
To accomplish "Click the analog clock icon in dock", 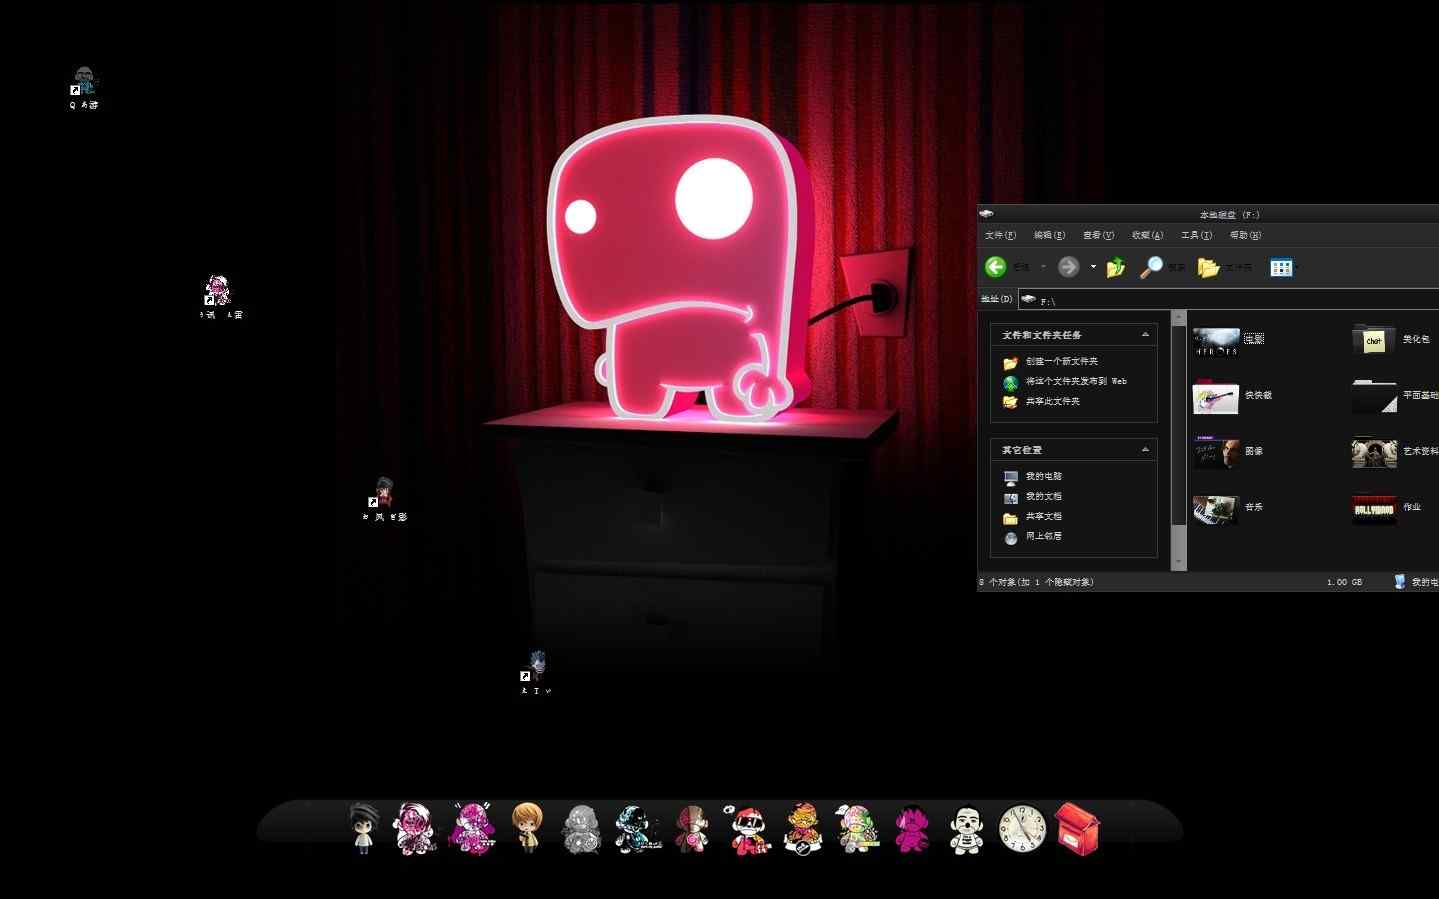I will coord(1022,829).
